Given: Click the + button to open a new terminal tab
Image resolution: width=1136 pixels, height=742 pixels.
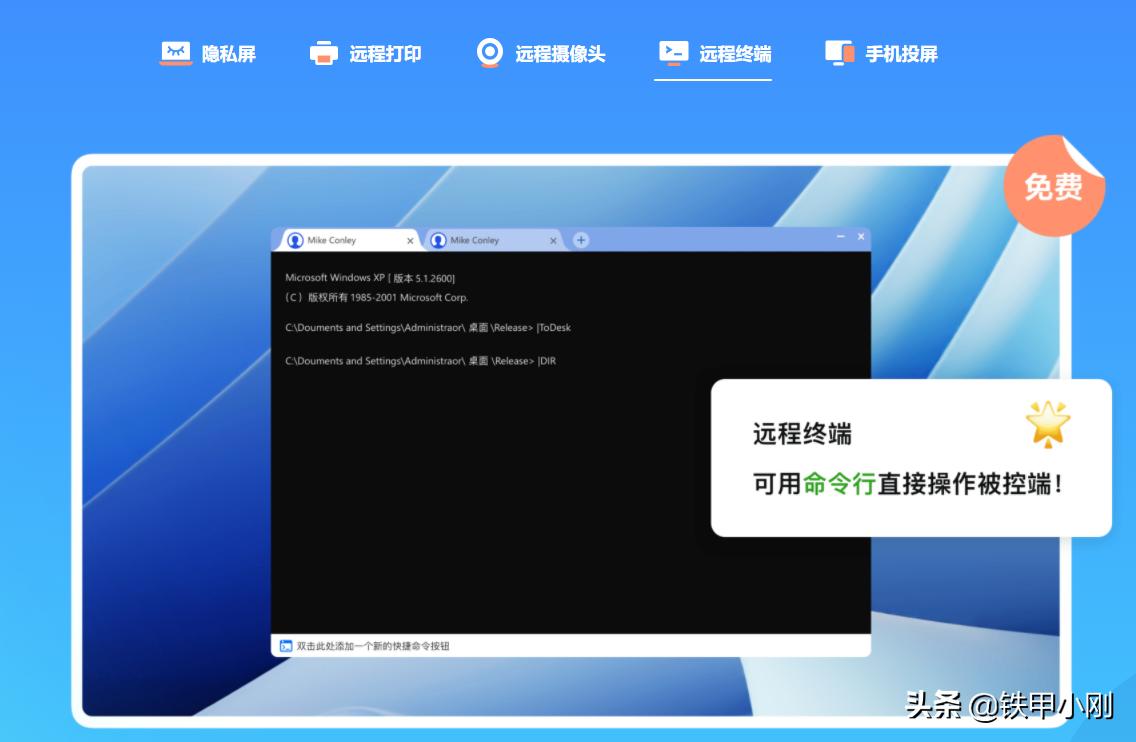Looking at the screenshot, I should (x=581, y=240).
